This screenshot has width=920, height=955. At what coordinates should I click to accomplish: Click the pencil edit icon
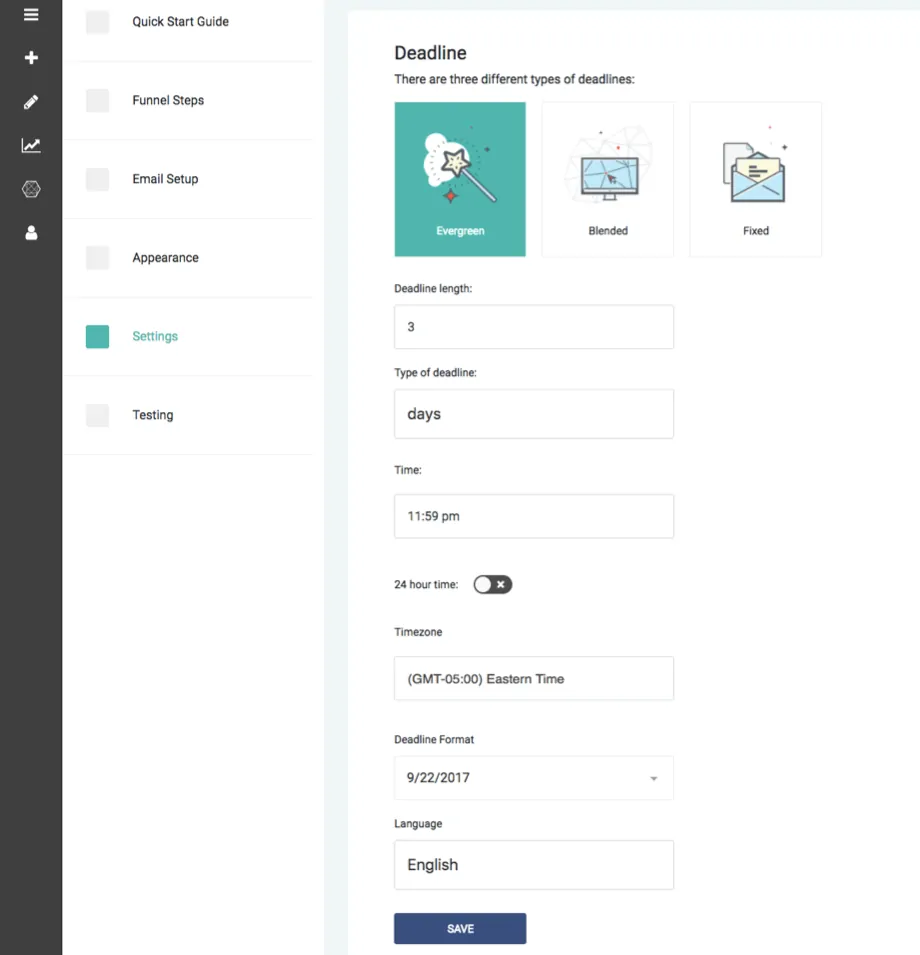click(31, 102)
